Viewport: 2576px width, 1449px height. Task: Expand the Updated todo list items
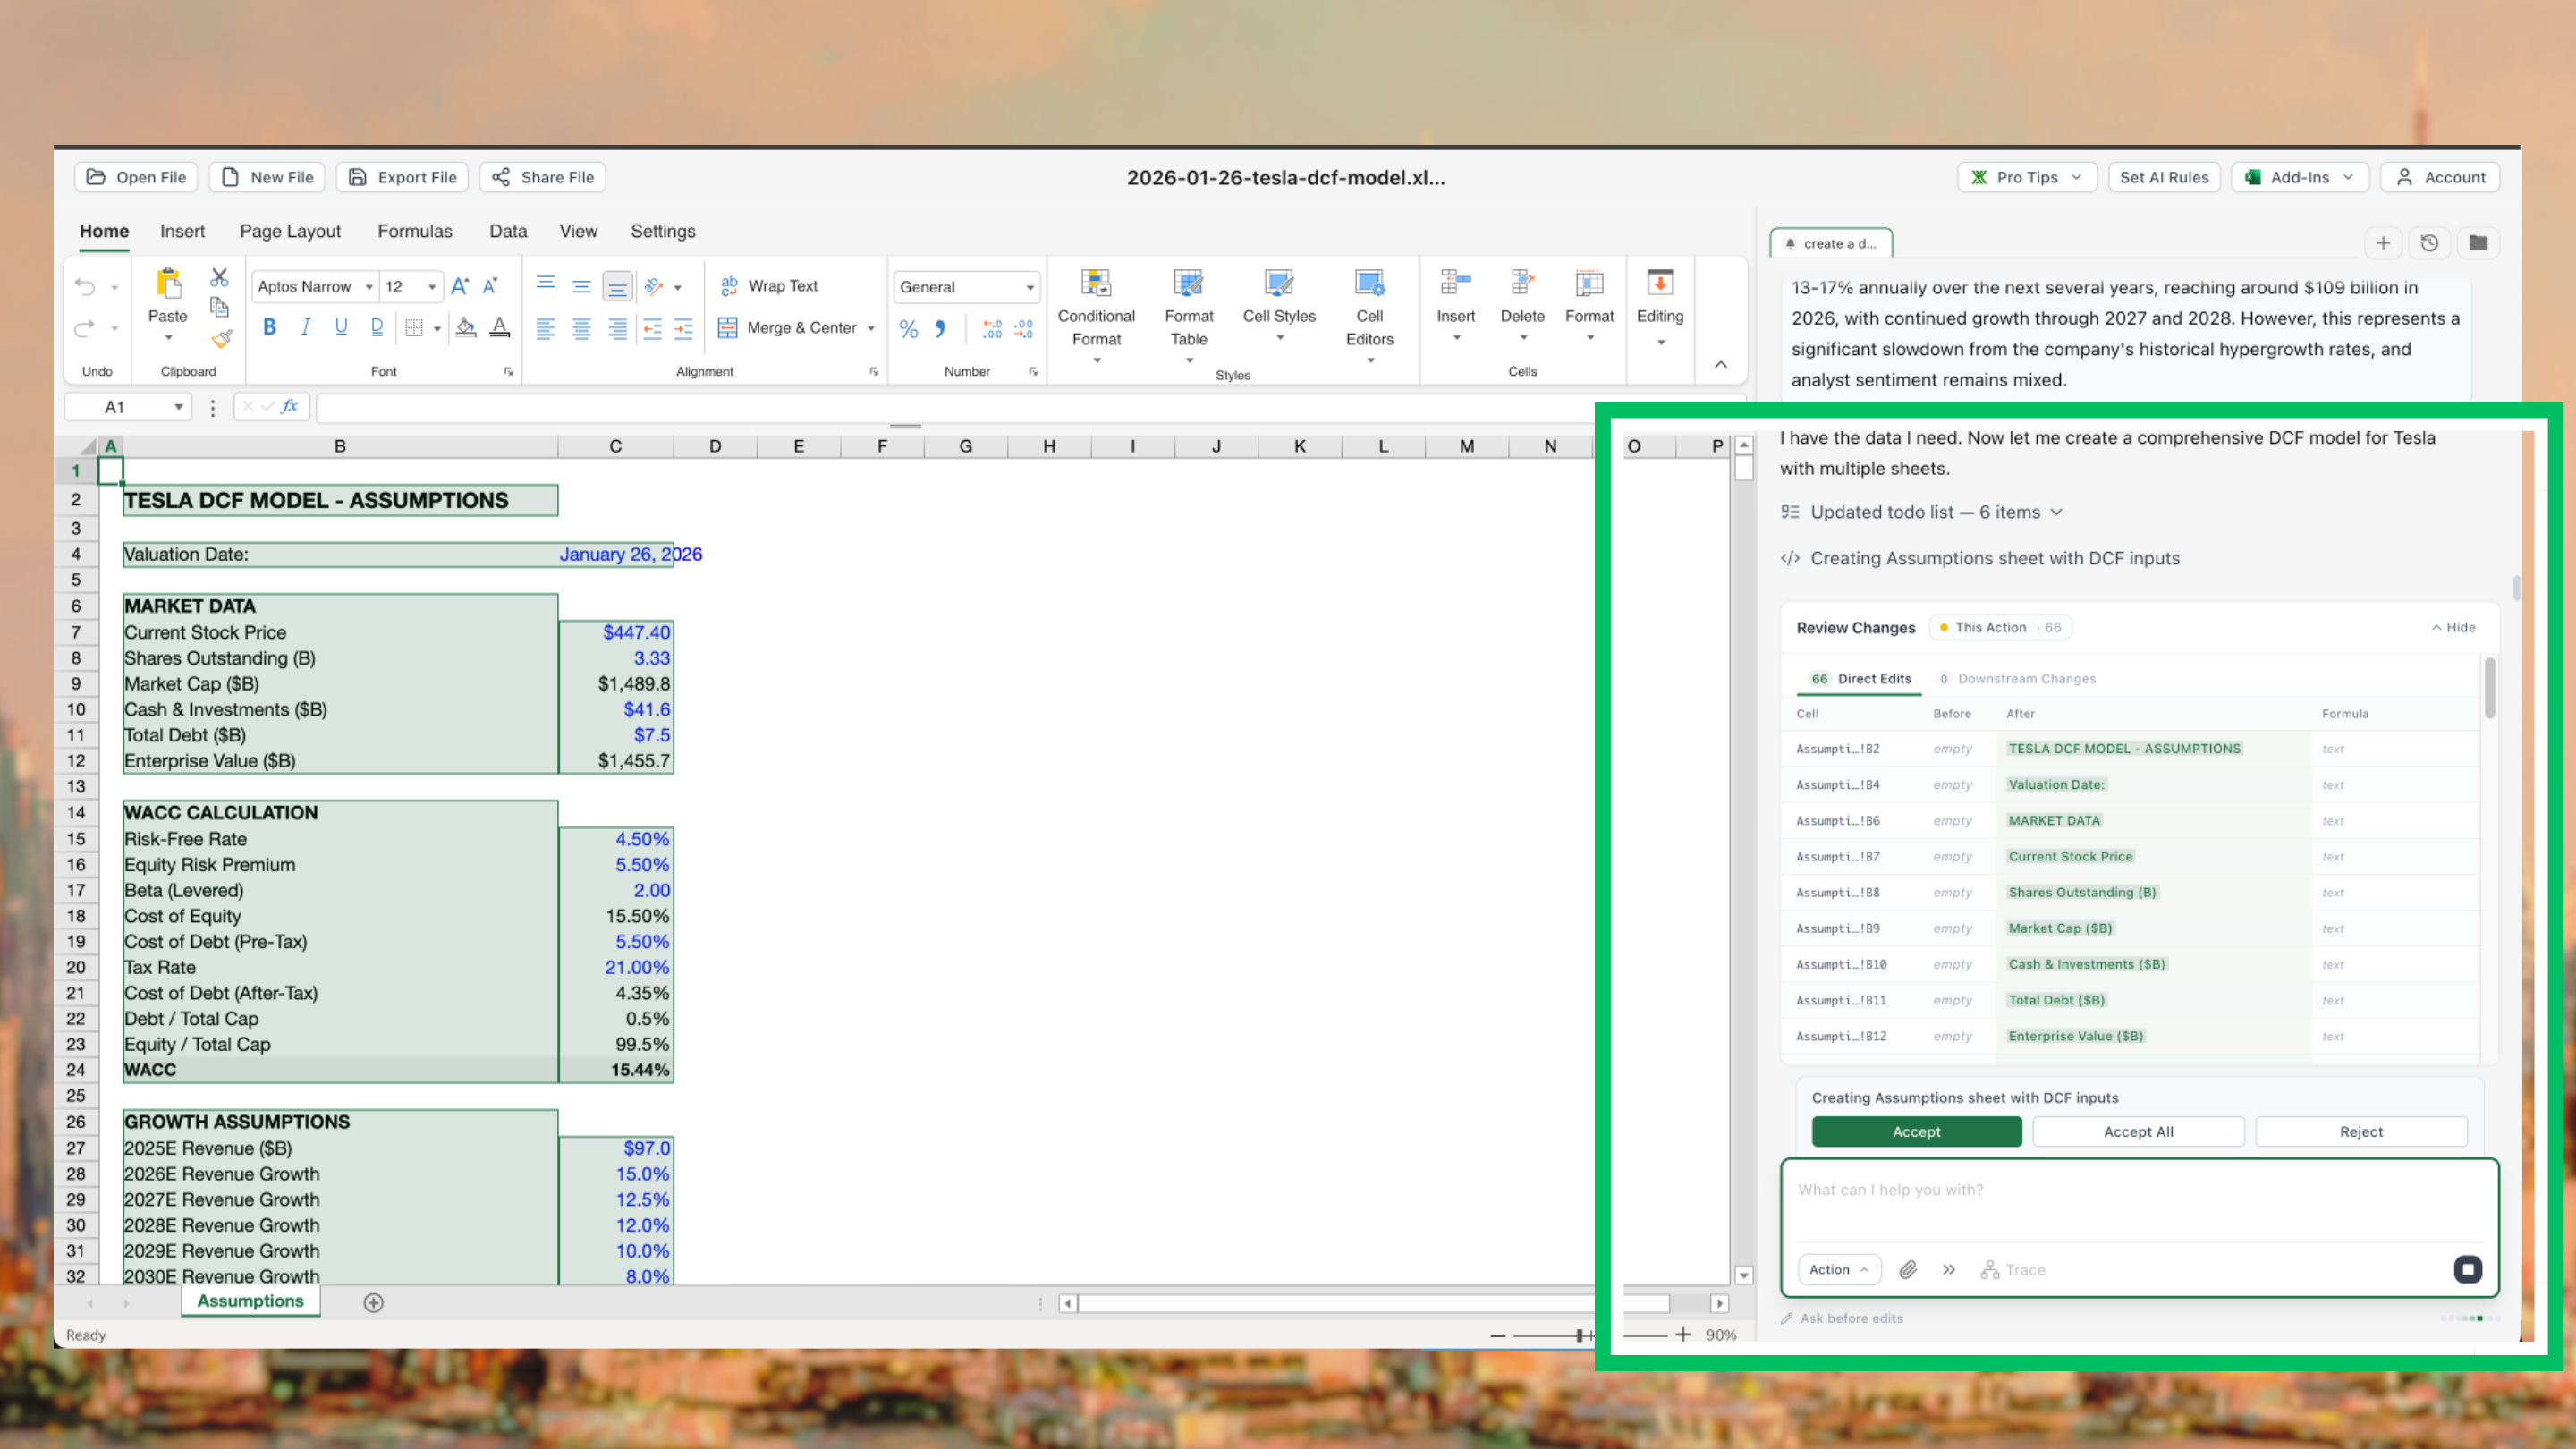tap(1921, 512)
